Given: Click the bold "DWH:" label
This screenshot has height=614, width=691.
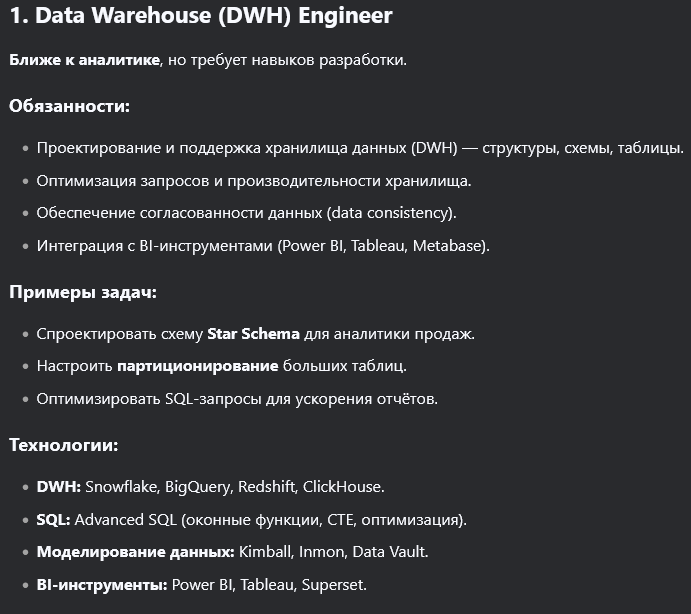Looking at the screenshot, I should point(58,487).
